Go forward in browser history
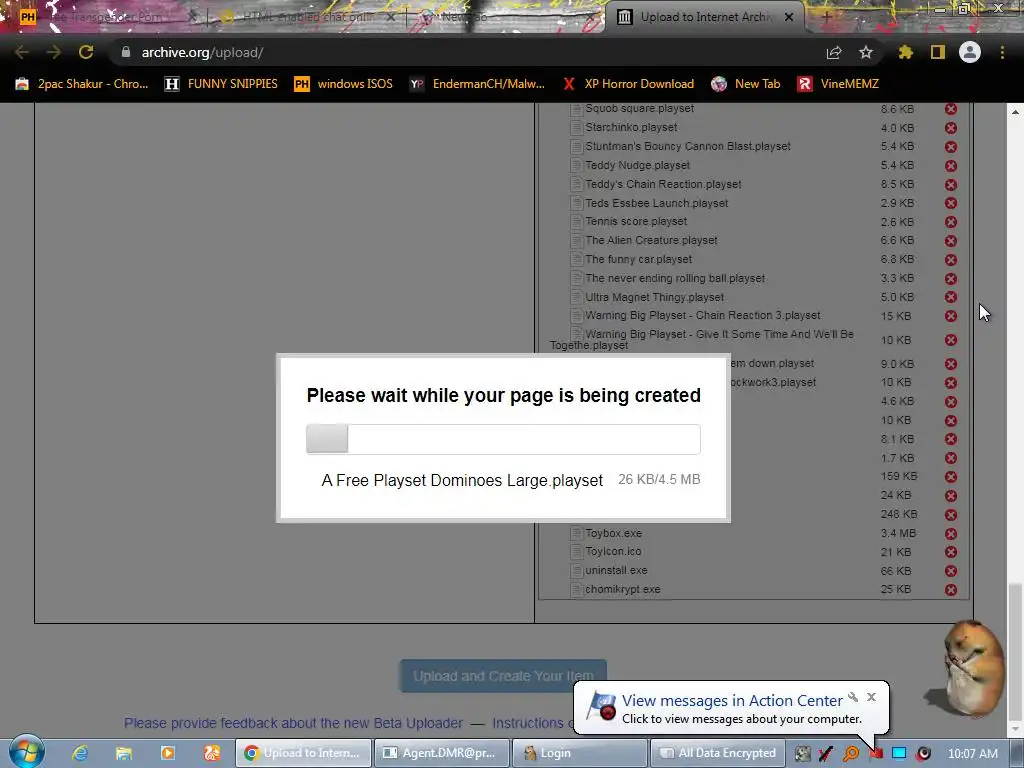This screenshot has width=1024, height=768. [54, 52]
